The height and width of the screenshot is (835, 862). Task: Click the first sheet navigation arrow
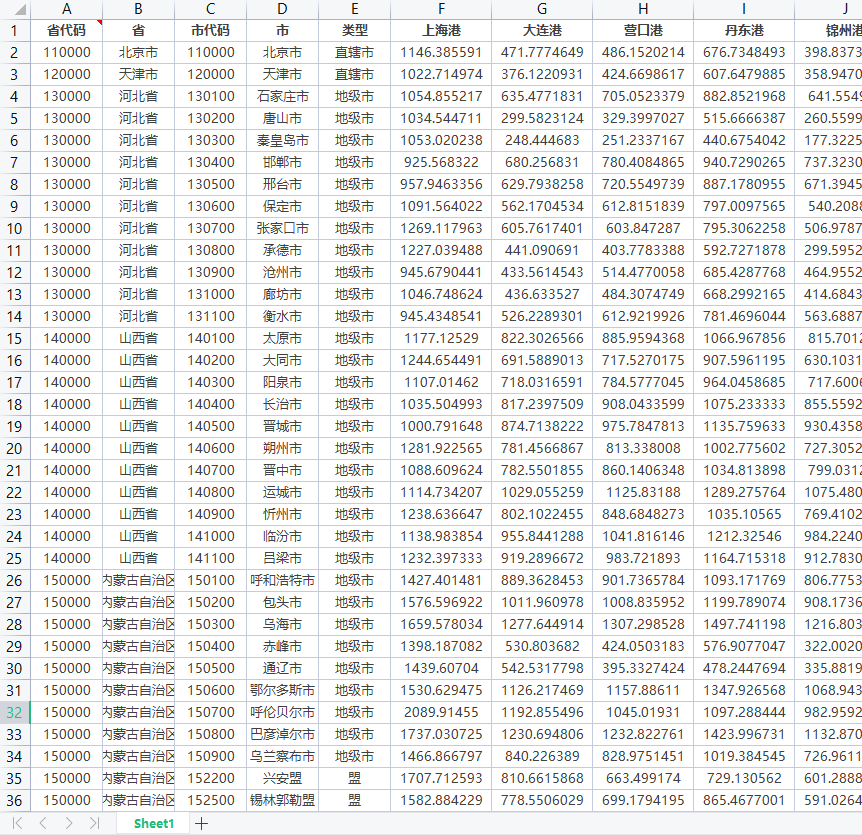tap(18, 823)
